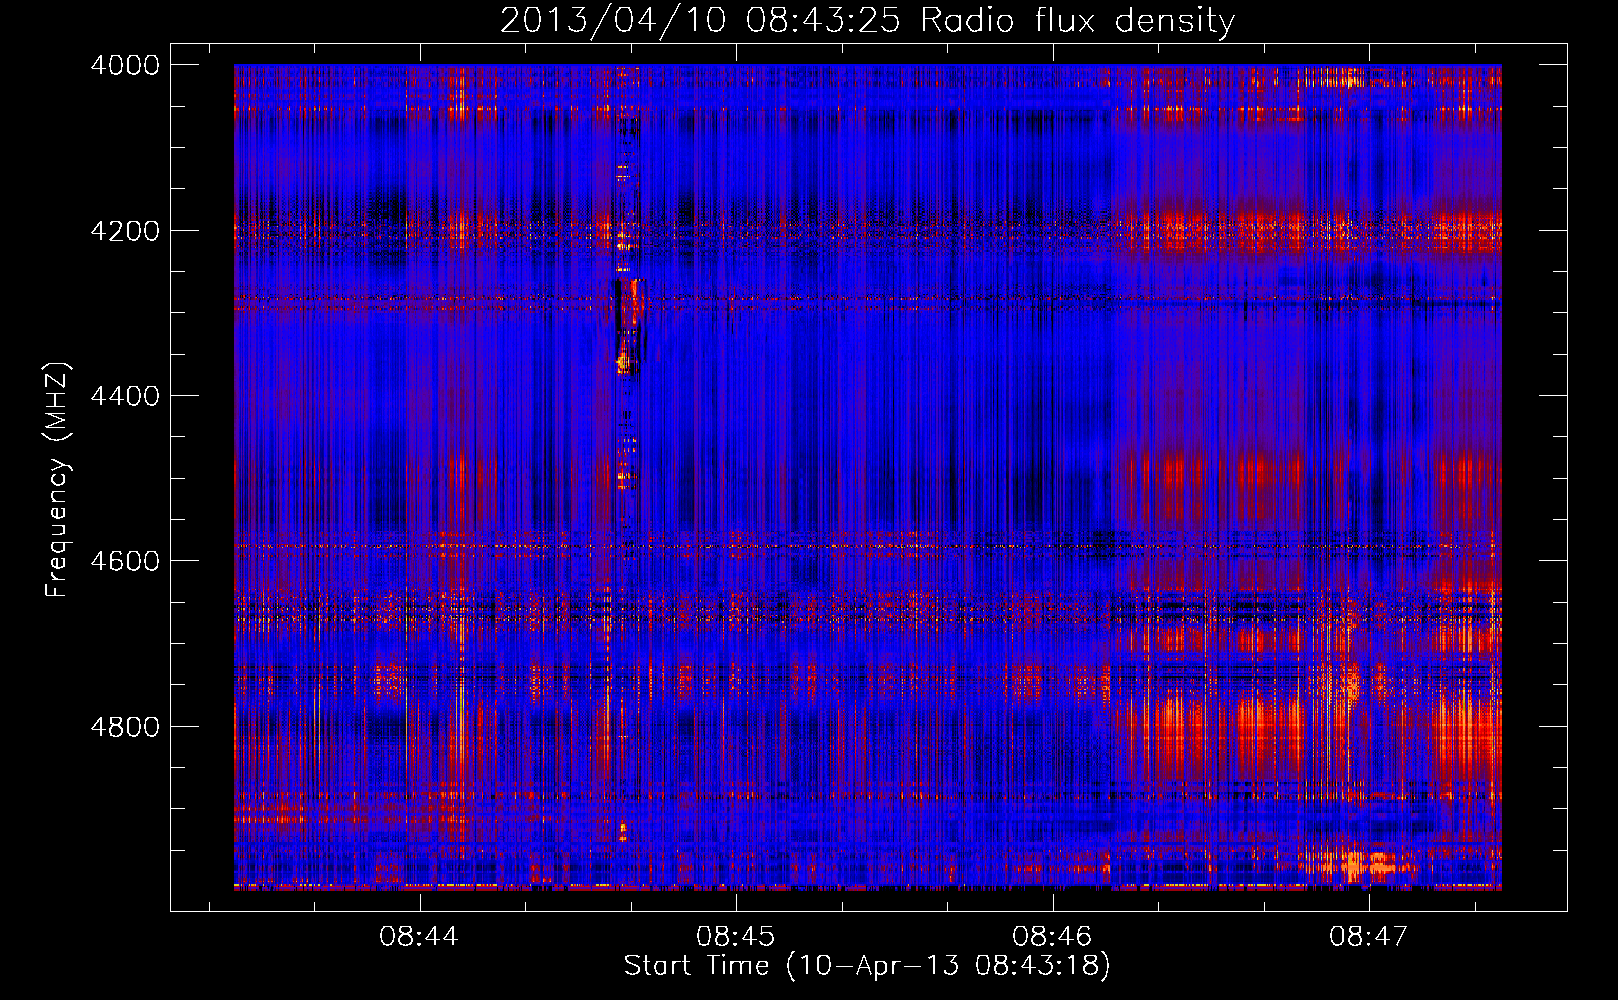
Task: Click the 4000 frequency tick label
Action: point(125,65)
